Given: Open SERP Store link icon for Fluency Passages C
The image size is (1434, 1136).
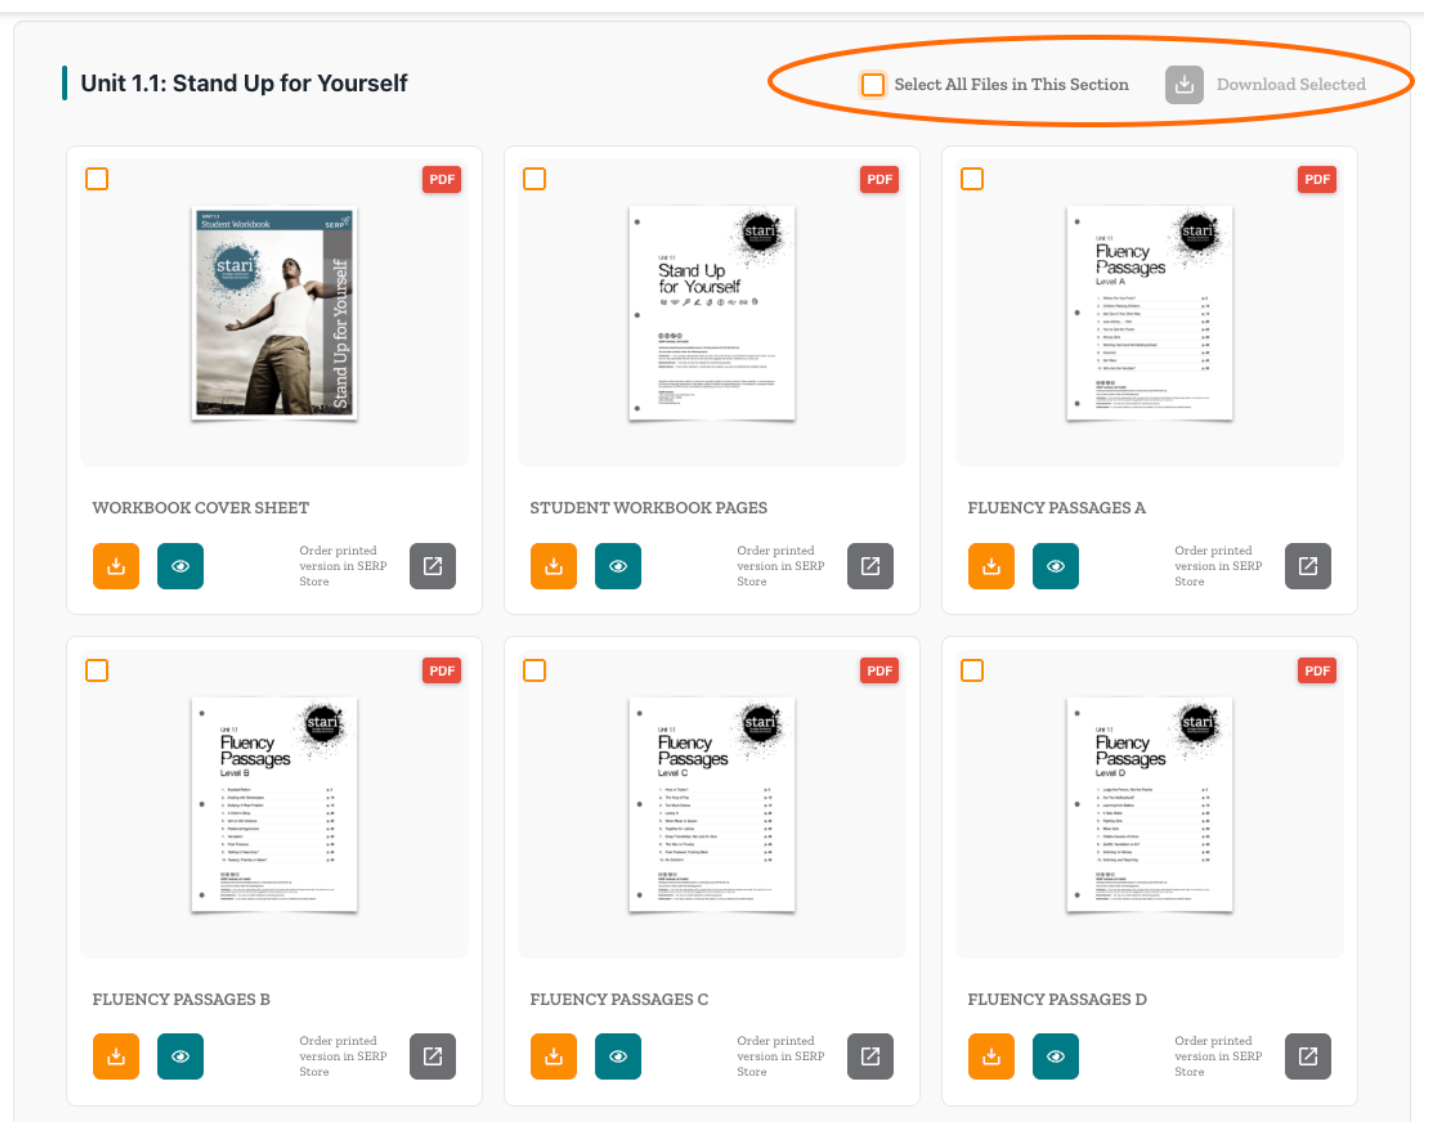Looking at the screenshot, I should tap(870, 1056).
